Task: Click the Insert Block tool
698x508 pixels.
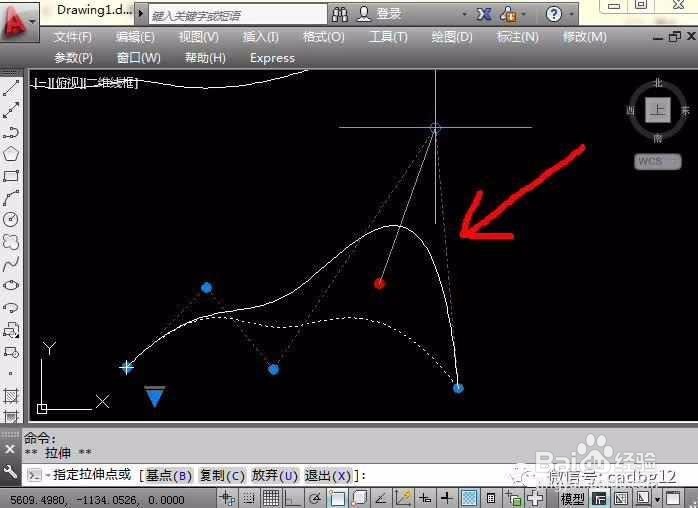Action: [11, 330]
